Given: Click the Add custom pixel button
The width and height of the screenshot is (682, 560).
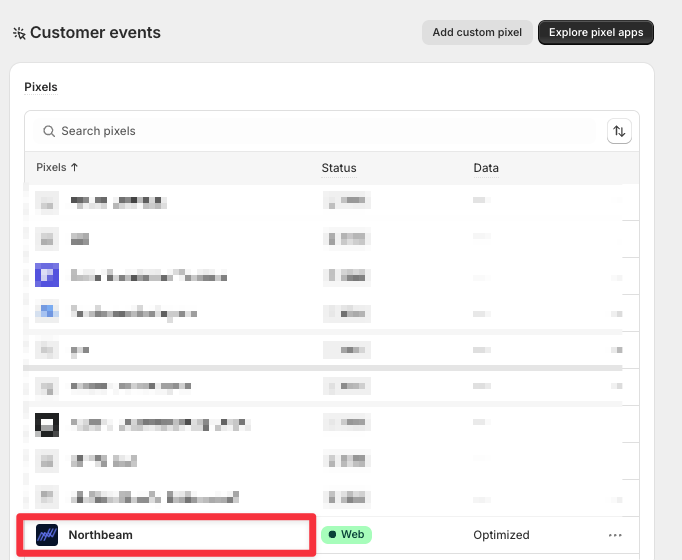Looking at the screenshot, I should coord(477,33).
